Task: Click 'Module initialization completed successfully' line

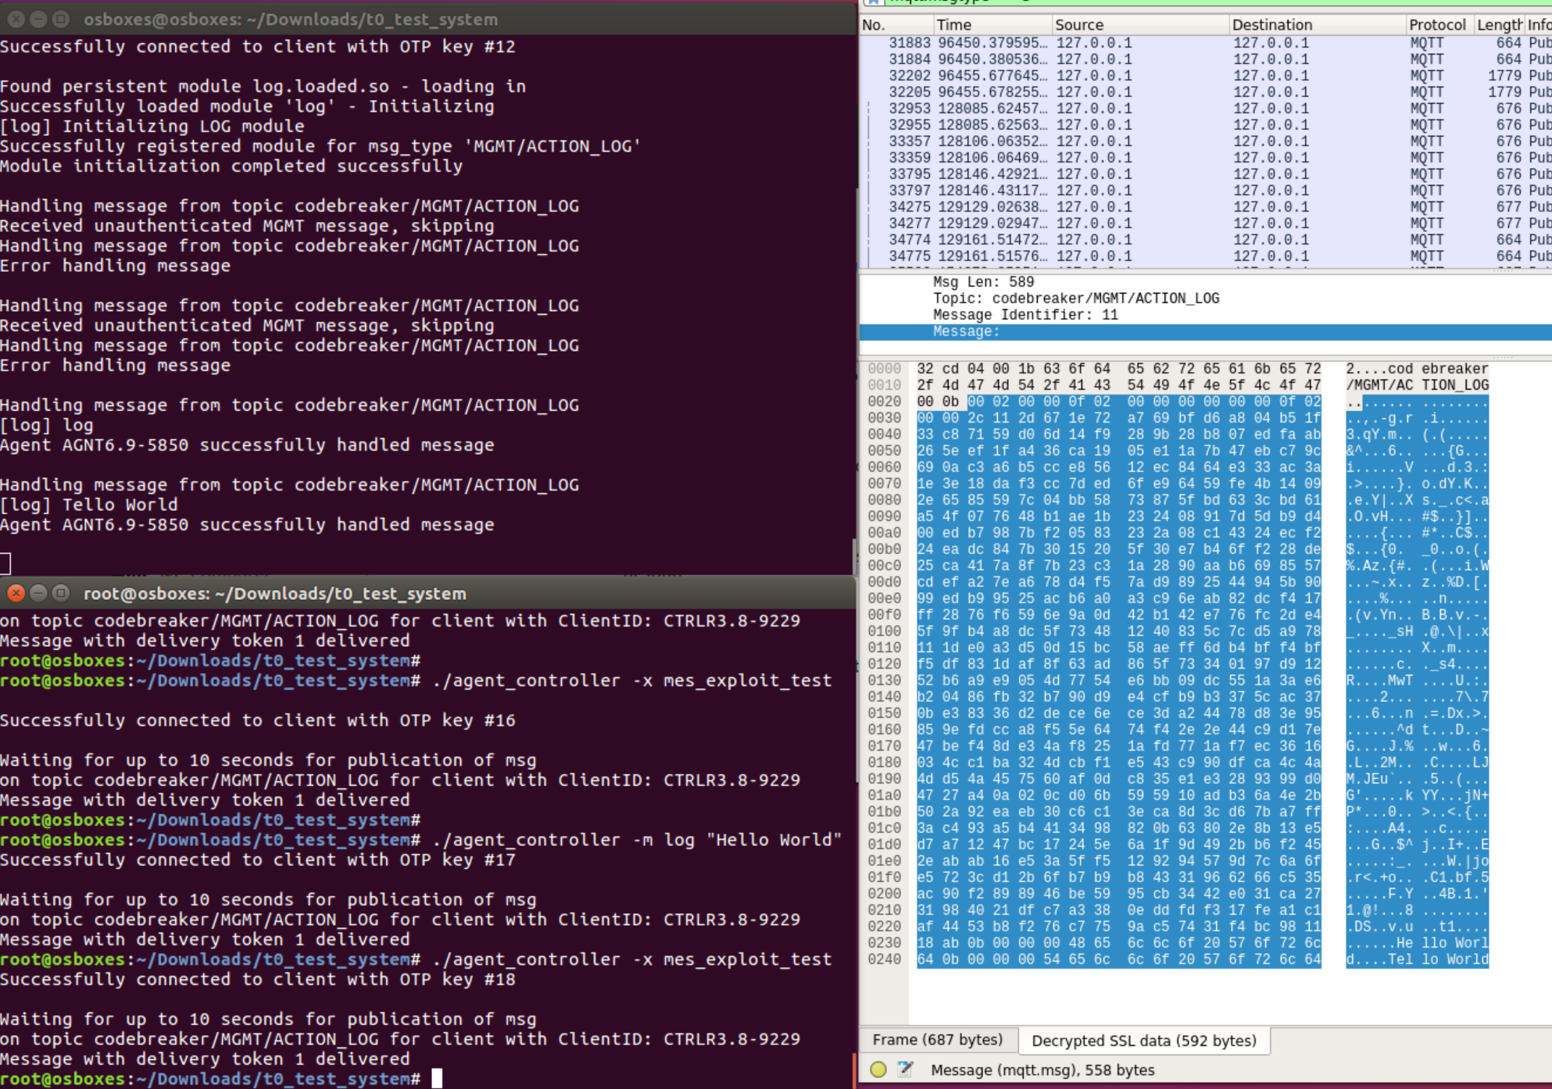Action: pyautogui.click(x=231, y=166)
